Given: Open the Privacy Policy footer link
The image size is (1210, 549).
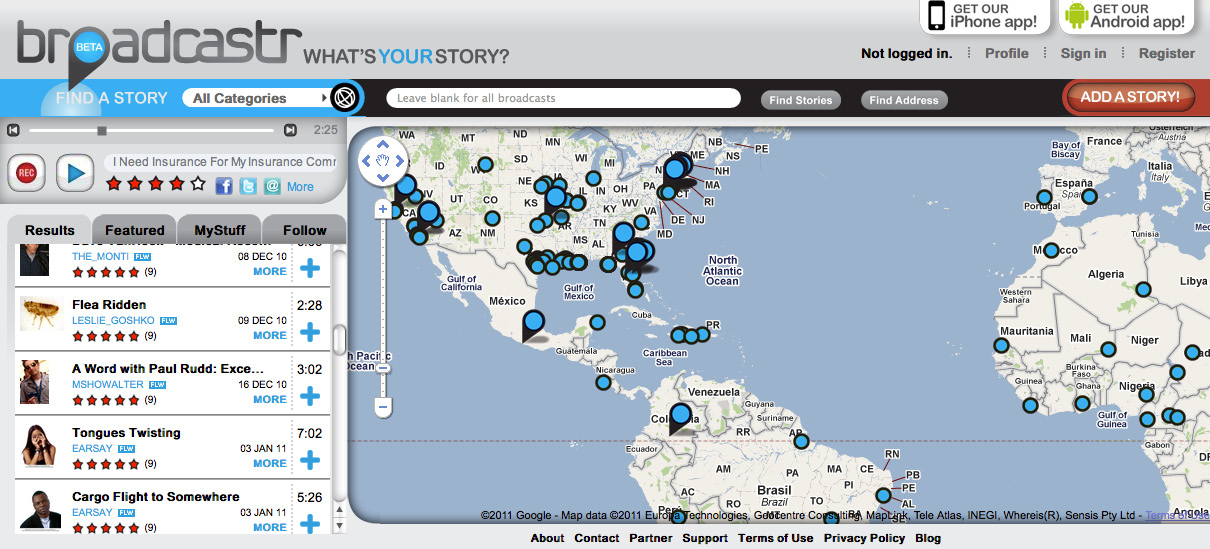Looking at the screenshot, I should point(864,538).
